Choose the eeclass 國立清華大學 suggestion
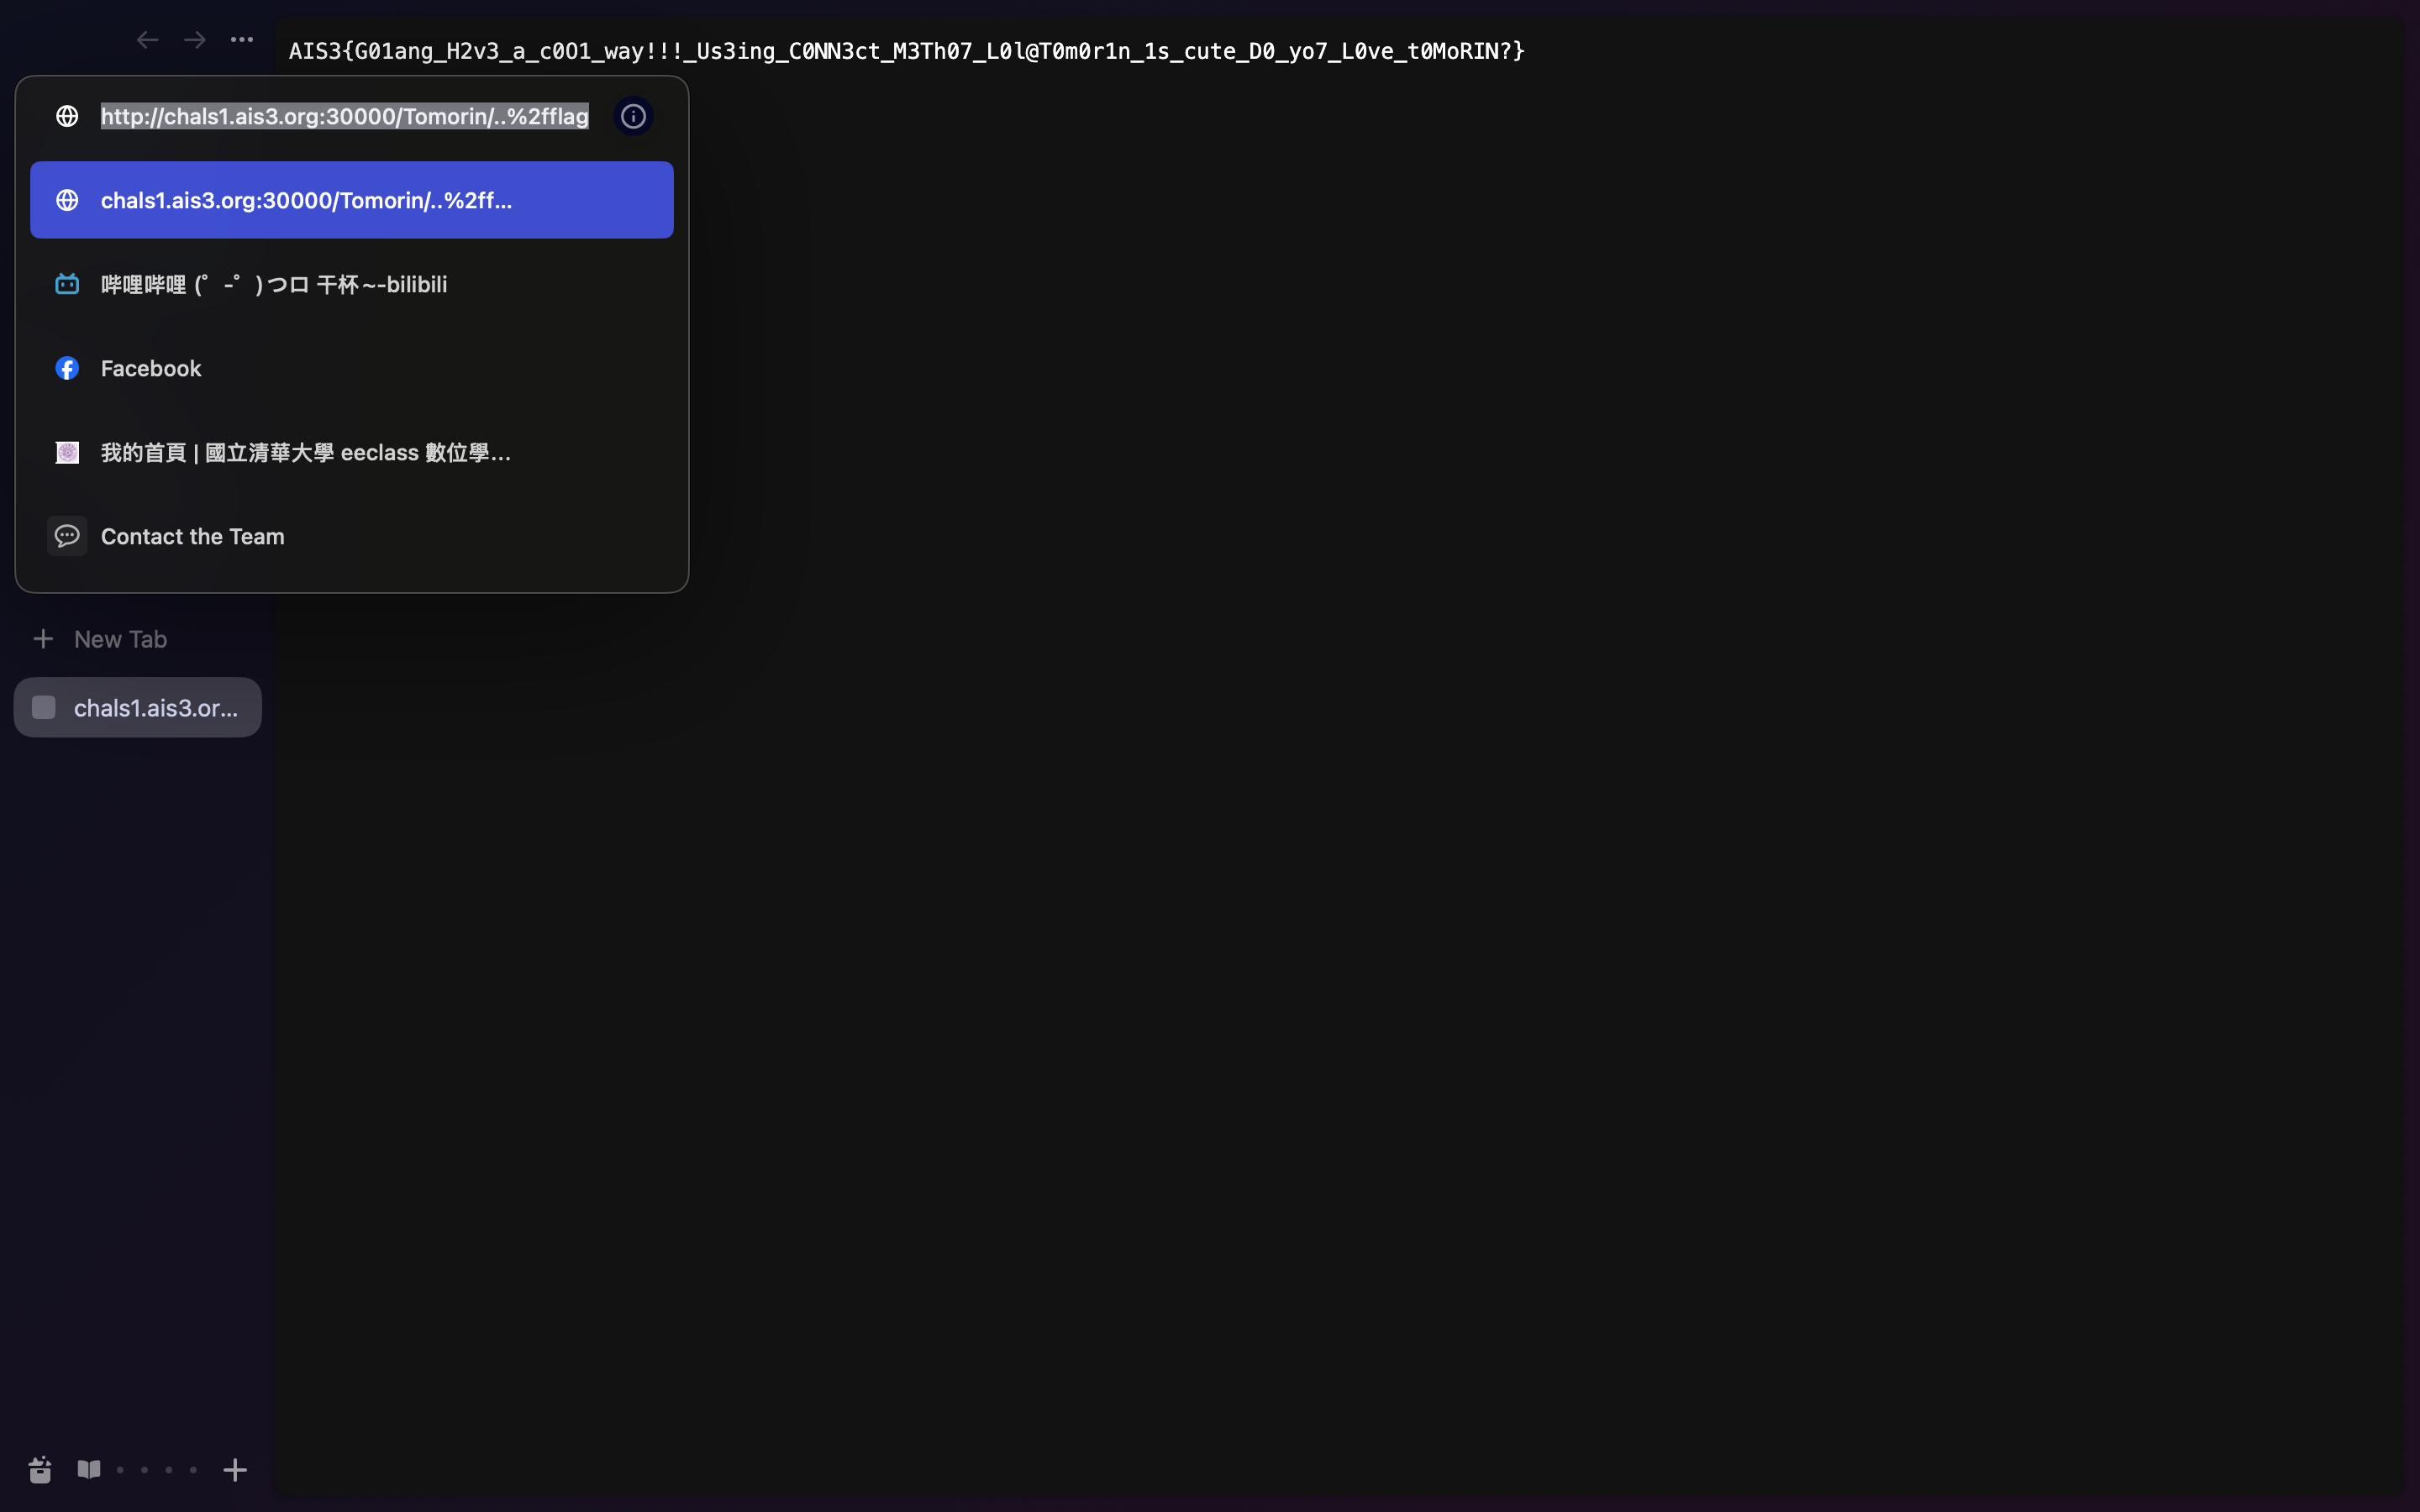Image resolution: width=2420 pixels, height=1512 pixels. pyautogui.click(x=352, y=452)
